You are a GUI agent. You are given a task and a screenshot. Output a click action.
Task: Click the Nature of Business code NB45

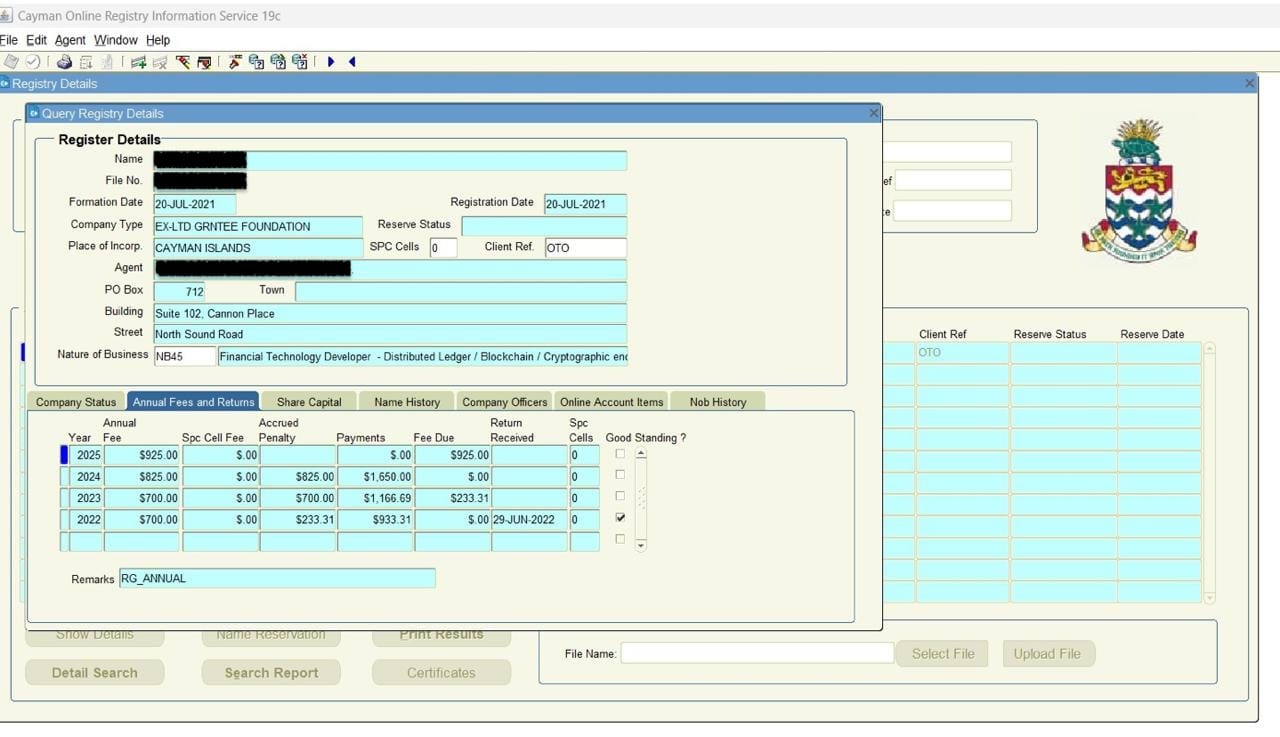pos(184,356)
